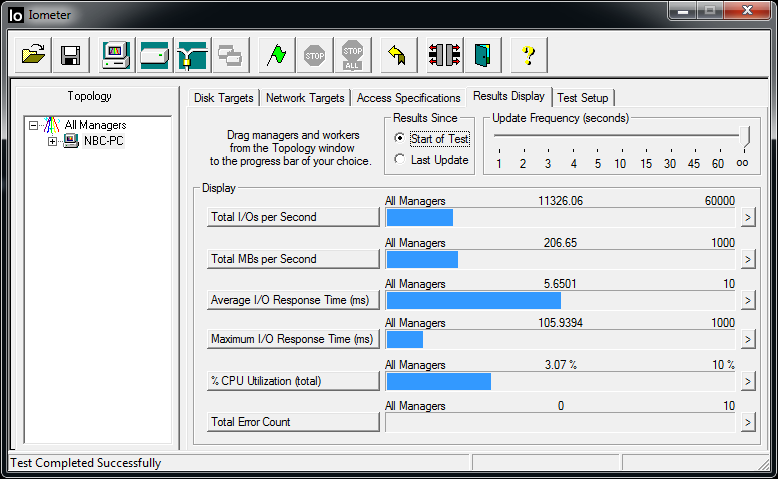This screenshot has height=479, width=778.
Task: Click the 206.65 MBs per second value
Action: point(560,243)
